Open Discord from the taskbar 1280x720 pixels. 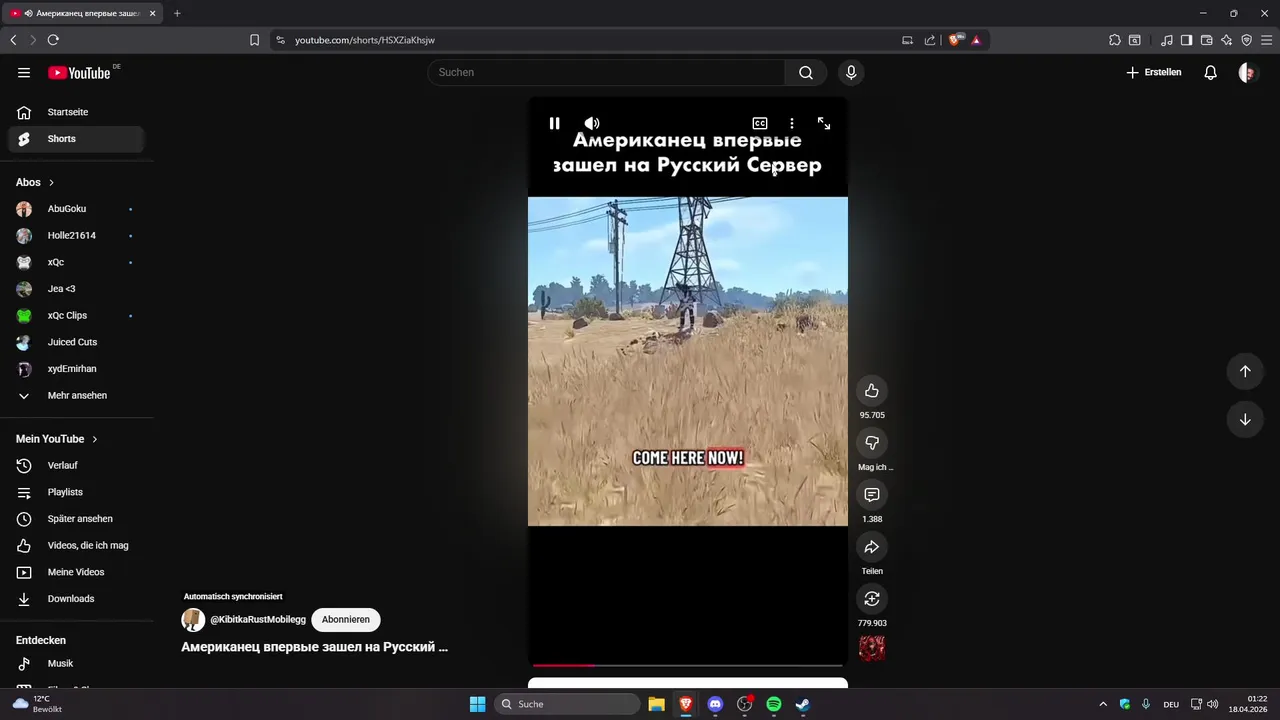715,704
